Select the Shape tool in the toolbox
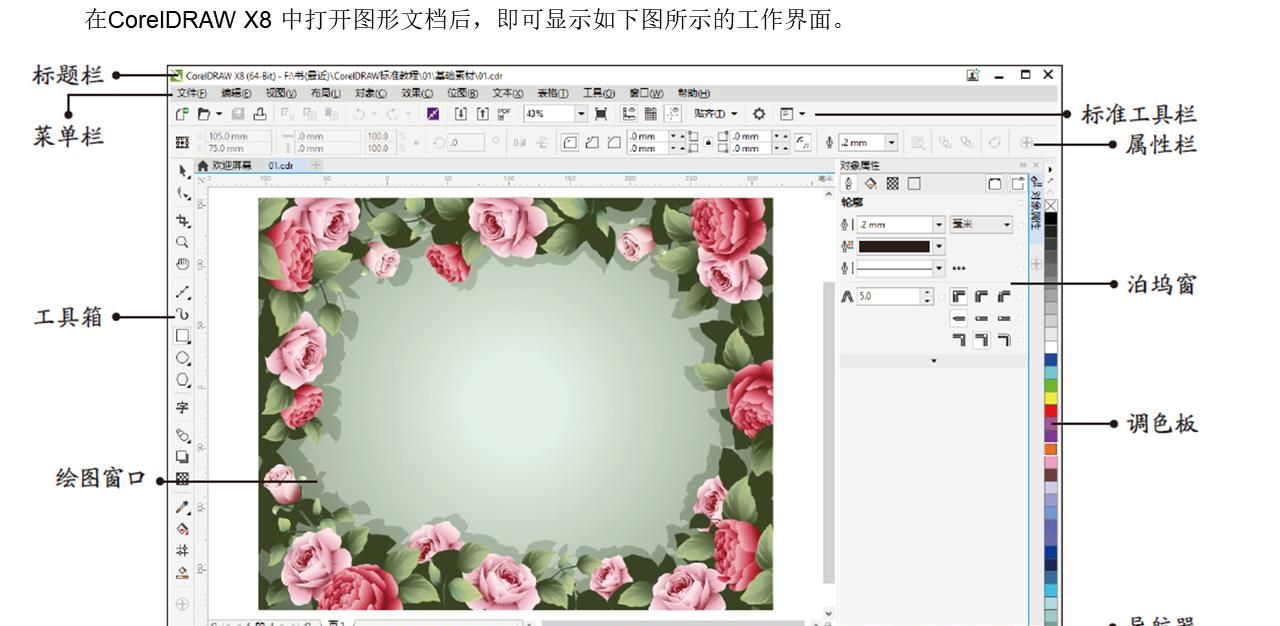Image resolution: width=1280 pixels, height=626 pixels. 182,194
